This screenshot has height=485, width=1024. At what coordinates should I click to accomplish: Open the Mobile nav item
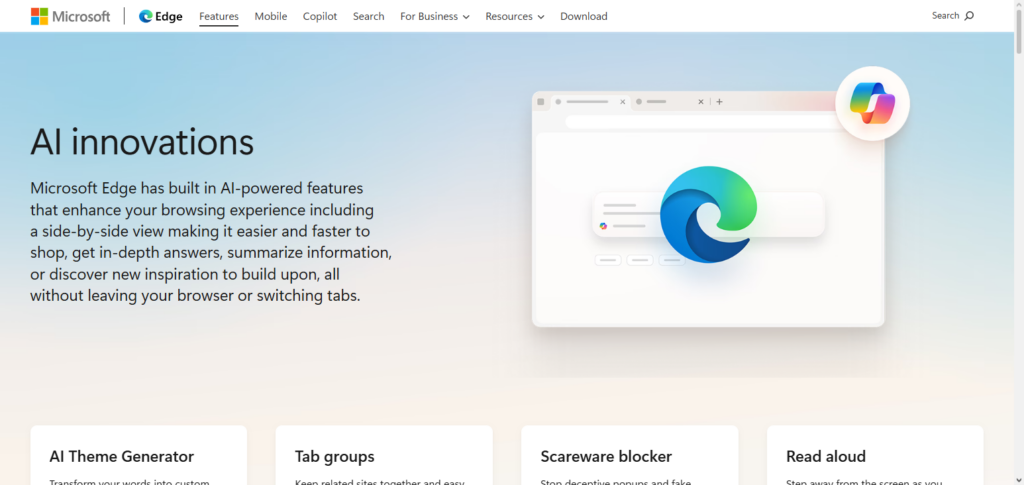pyautogui.click(x=270, y=16)
